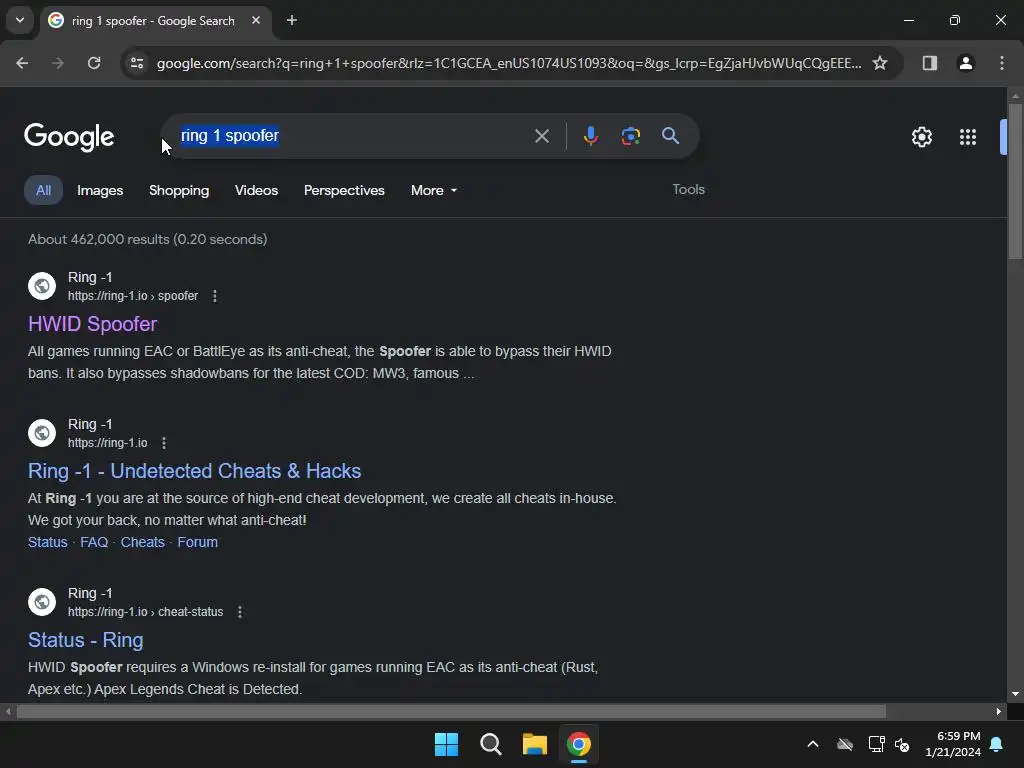Open File Explorer from taskbar
This screenshot has width=1024, height=768.
[534, 744]
